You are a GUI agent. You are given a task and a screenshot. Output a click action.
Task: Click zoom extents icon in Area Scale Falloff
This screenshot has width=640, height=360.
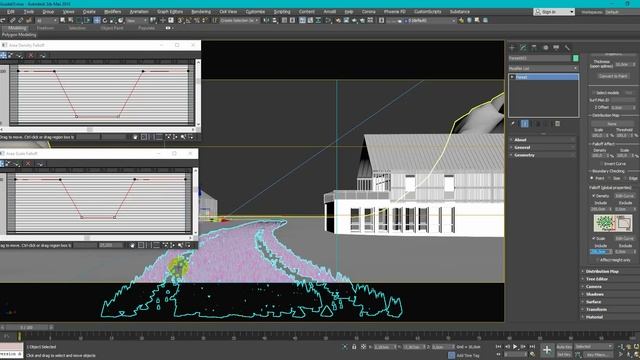coord(141,245)
